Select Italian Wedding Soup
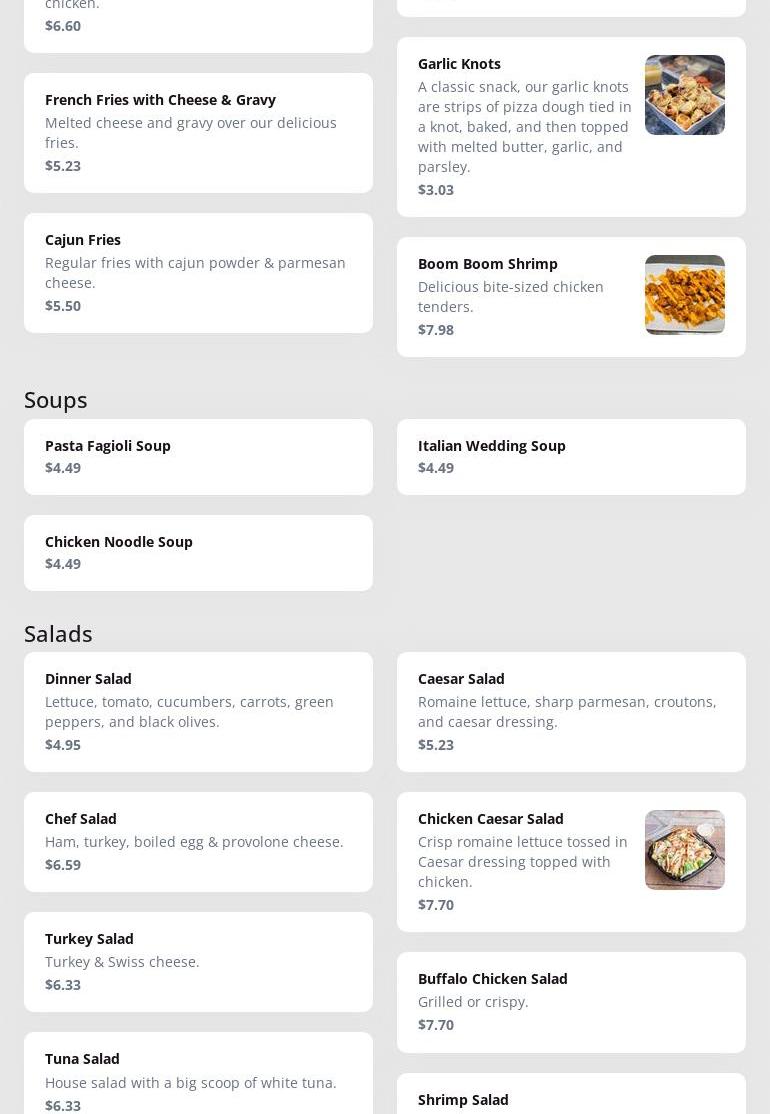This screenshot has width=770, height=1114. 571,457
